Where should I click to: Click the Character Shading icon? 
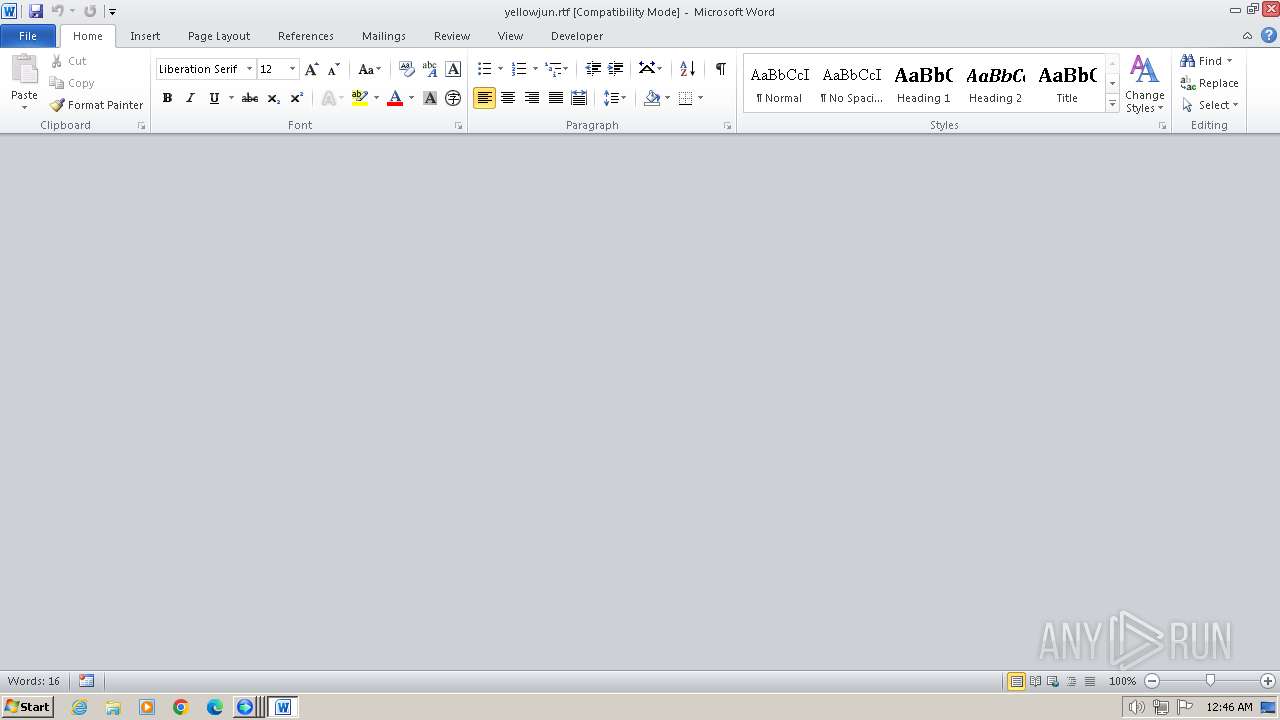pos(430,98)
